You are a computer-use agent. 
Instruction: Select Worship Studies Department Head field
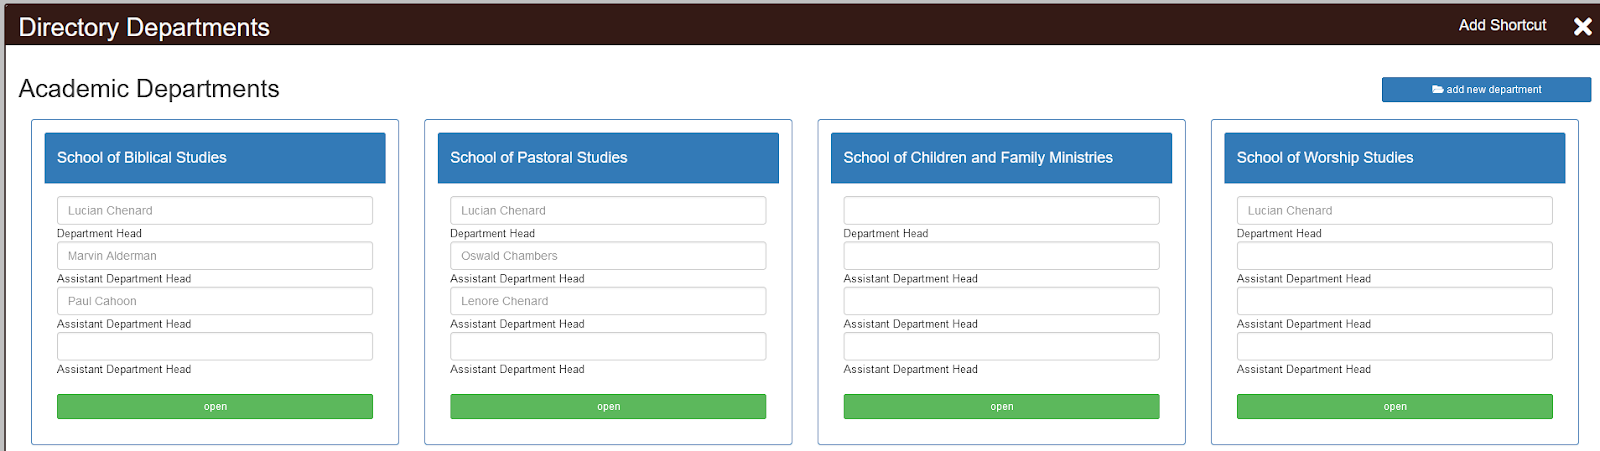pyautogui.click(x=1394, y=210)
